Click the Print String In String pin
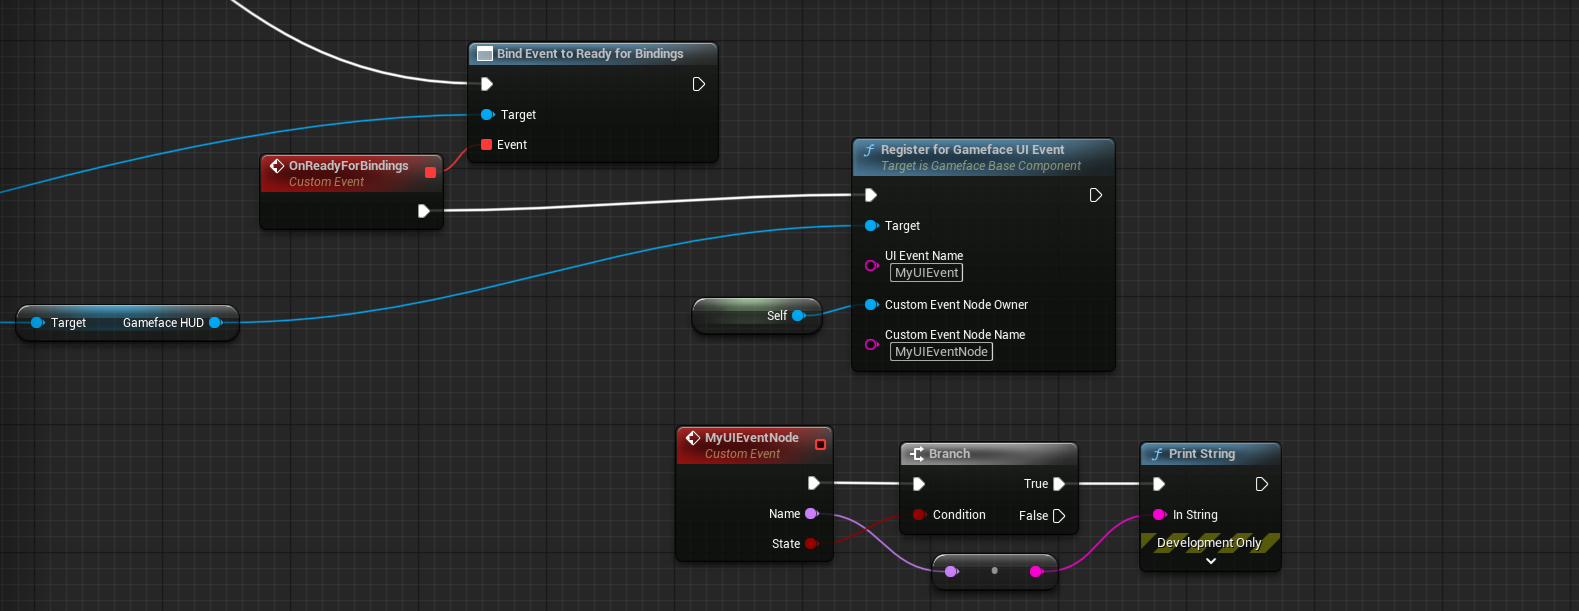 tap(1159, 515)
